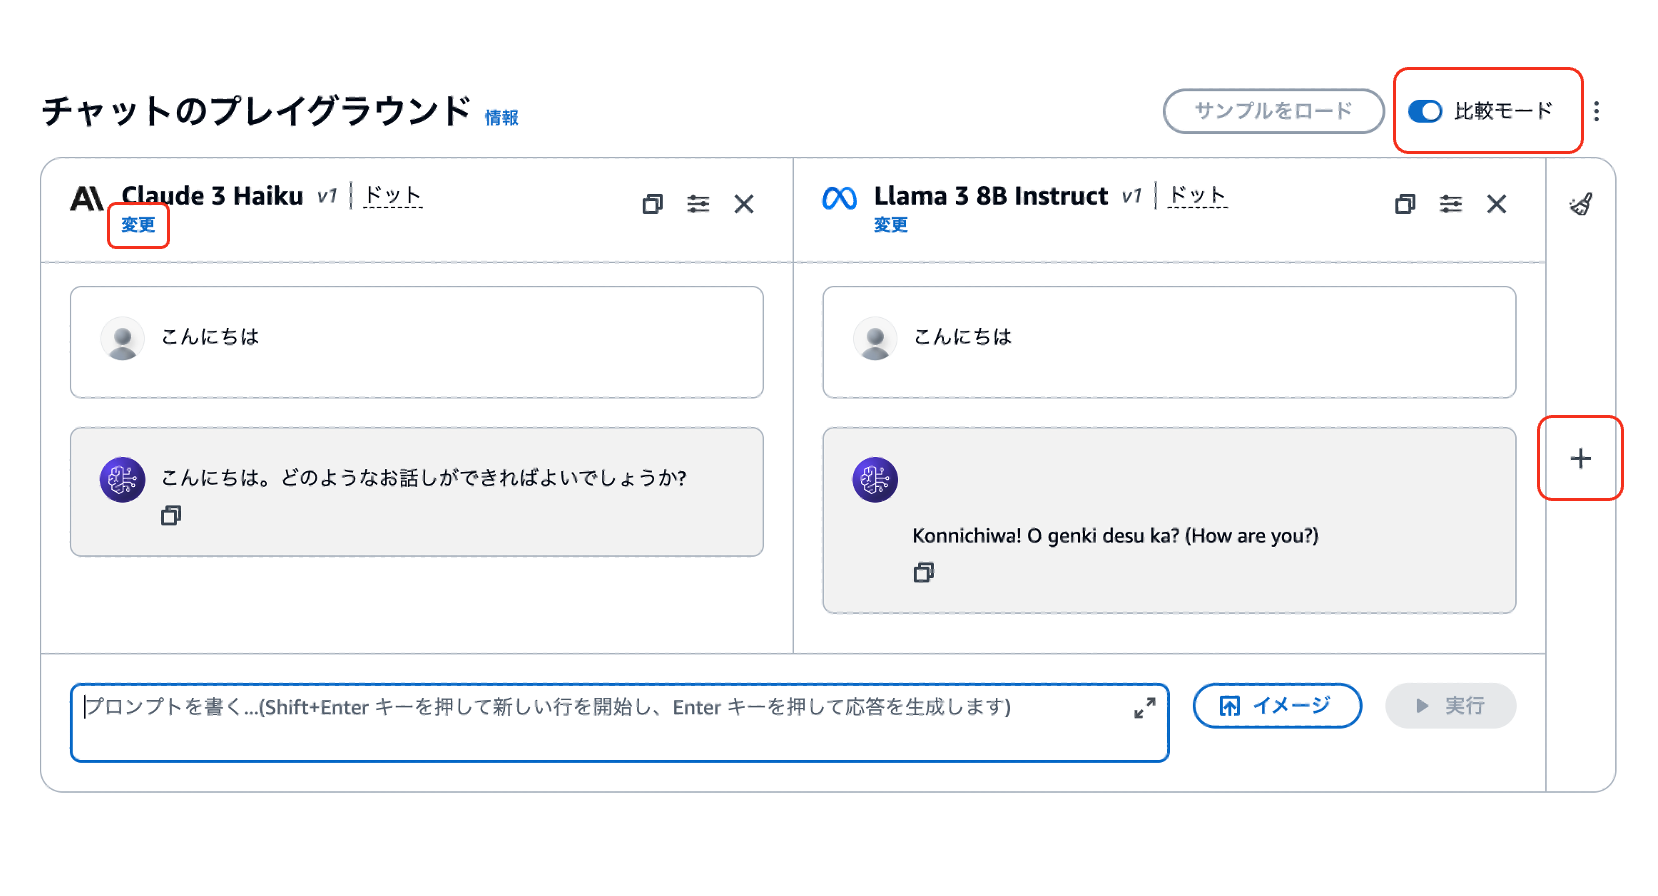Click 変更 under Llama 3 8B Instruct
Screen dimensions: 1658x896
(891, 225)
